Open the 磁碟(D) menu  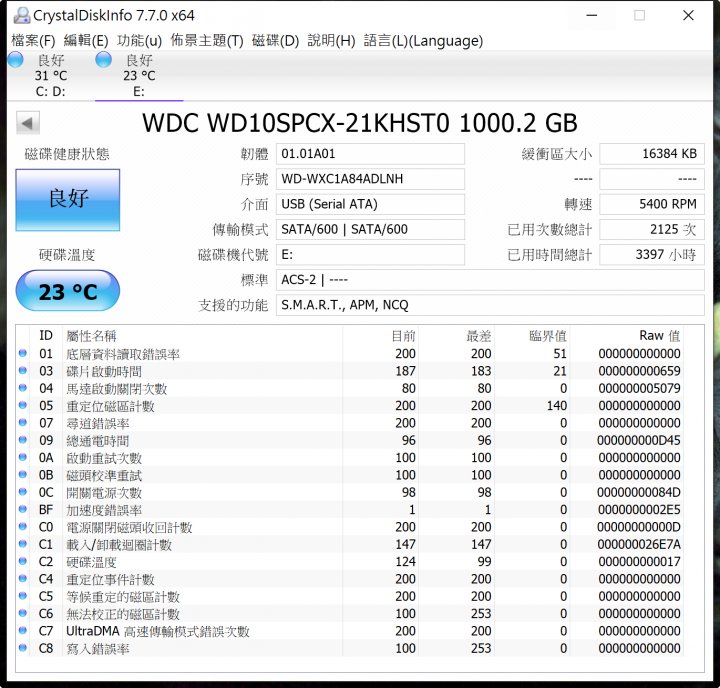tap(275, 40)
